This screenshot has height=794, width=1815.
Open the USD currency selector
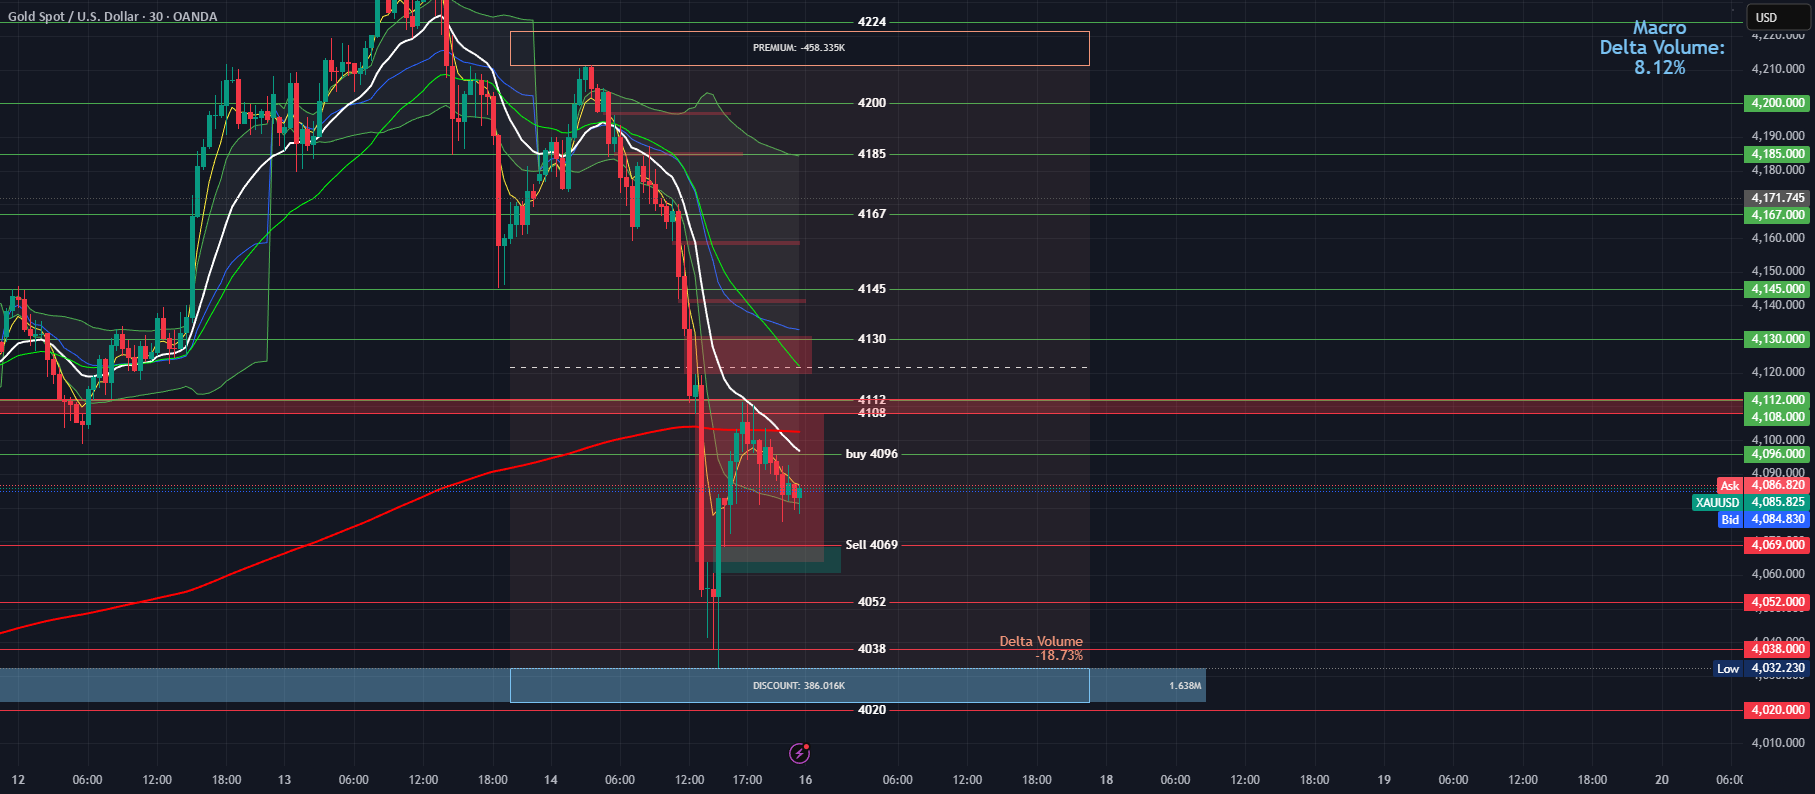click(1777, 17)
